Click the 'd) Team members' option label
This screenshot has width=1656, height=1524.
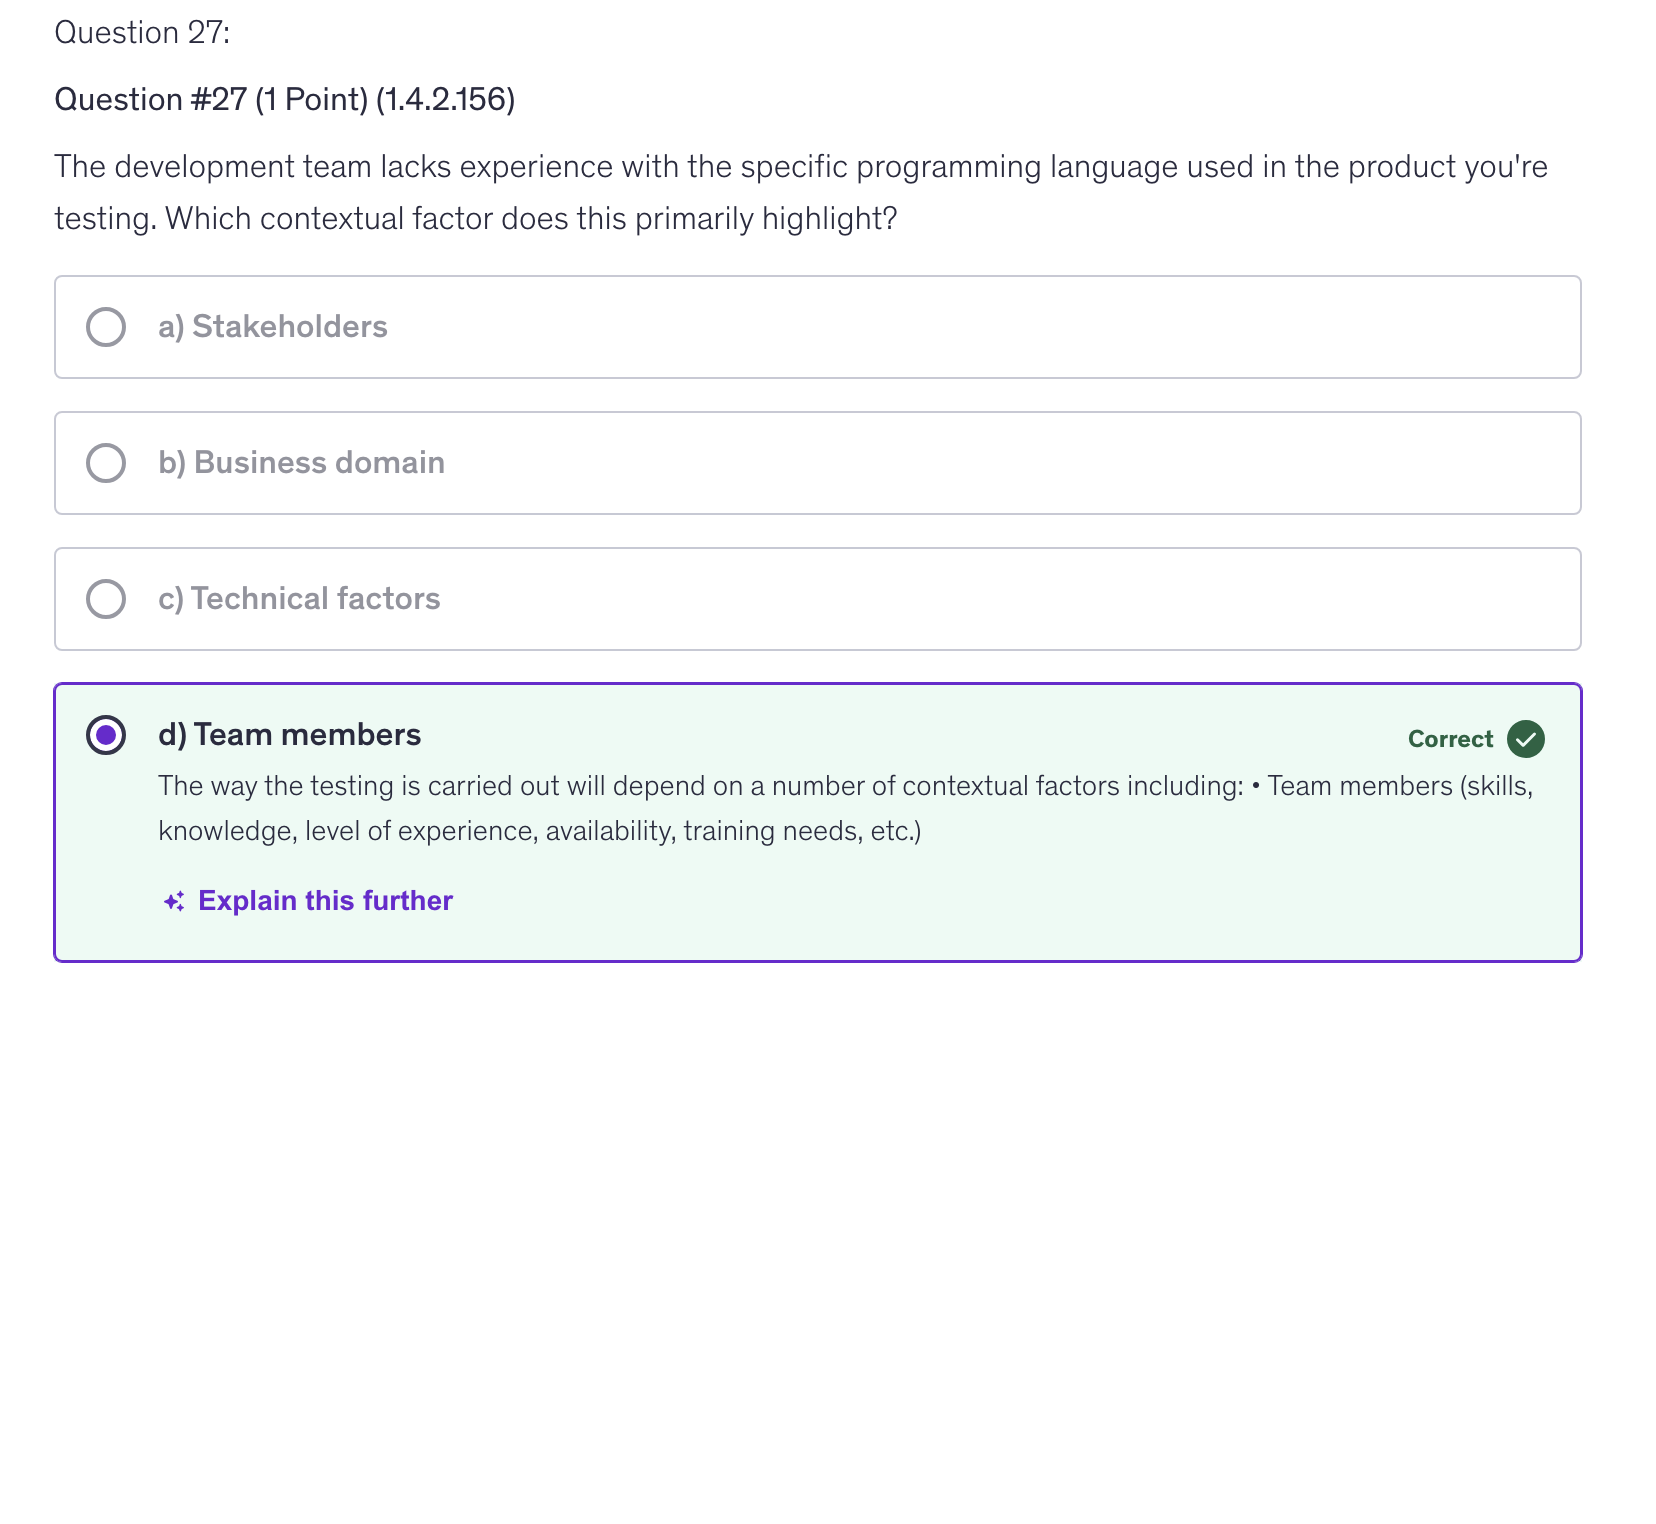point(289,735)
